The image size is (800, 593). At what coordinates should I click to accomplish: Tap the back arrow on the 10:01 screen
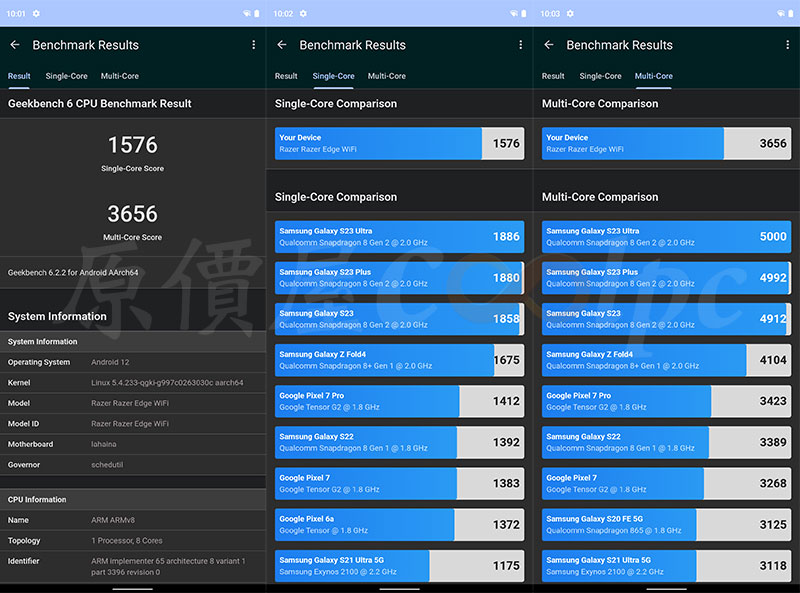pyautogui.click(x=15, y=45)
